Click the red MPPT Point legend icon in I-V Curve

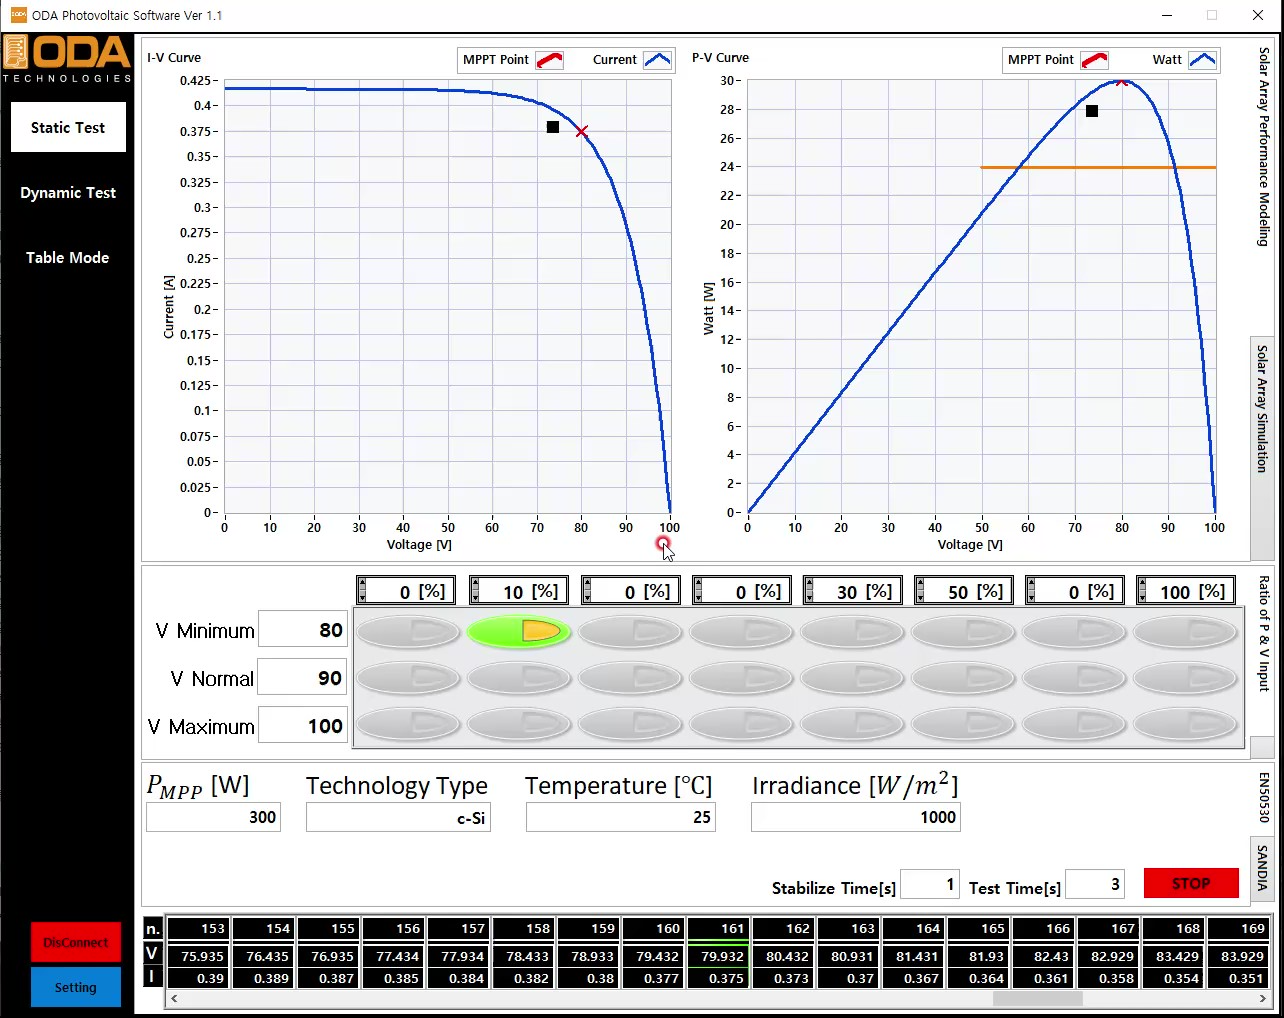point(549,60)
